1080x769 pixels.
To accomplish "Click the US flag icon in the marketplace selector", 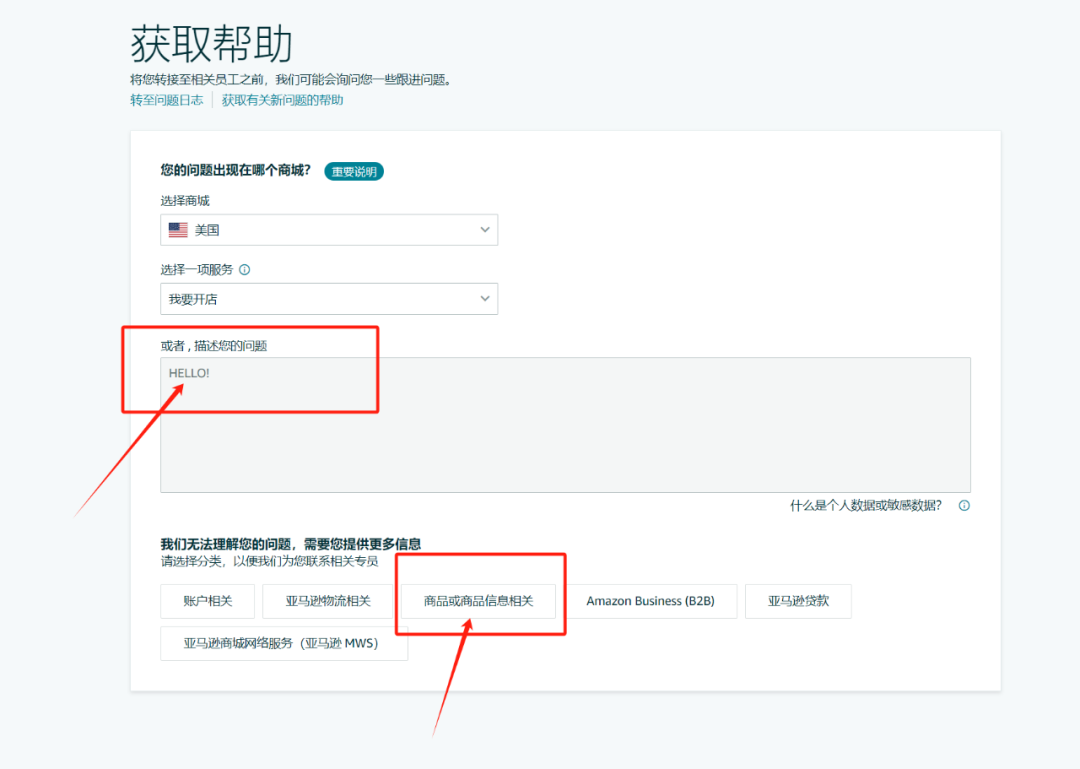I will (178, 229).
